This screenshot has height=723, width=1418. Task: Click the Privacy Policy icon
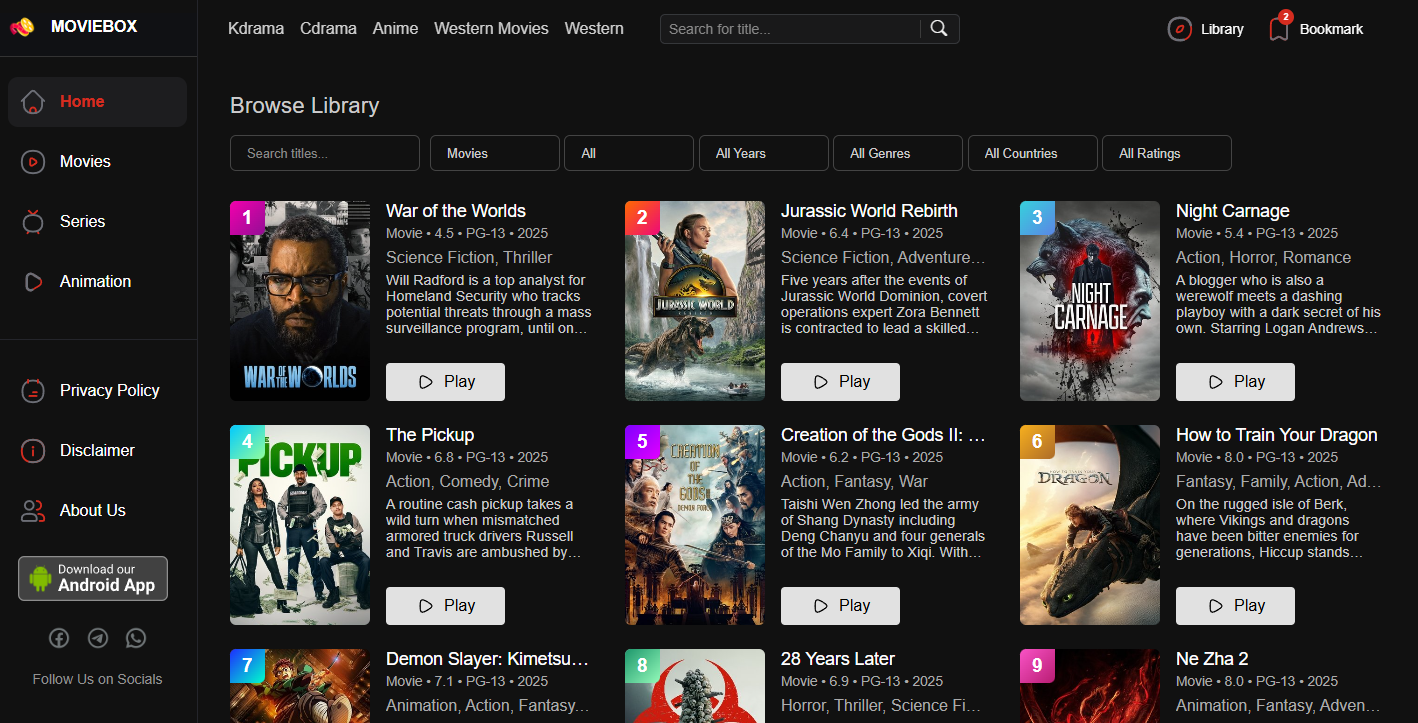pos(33,391)
